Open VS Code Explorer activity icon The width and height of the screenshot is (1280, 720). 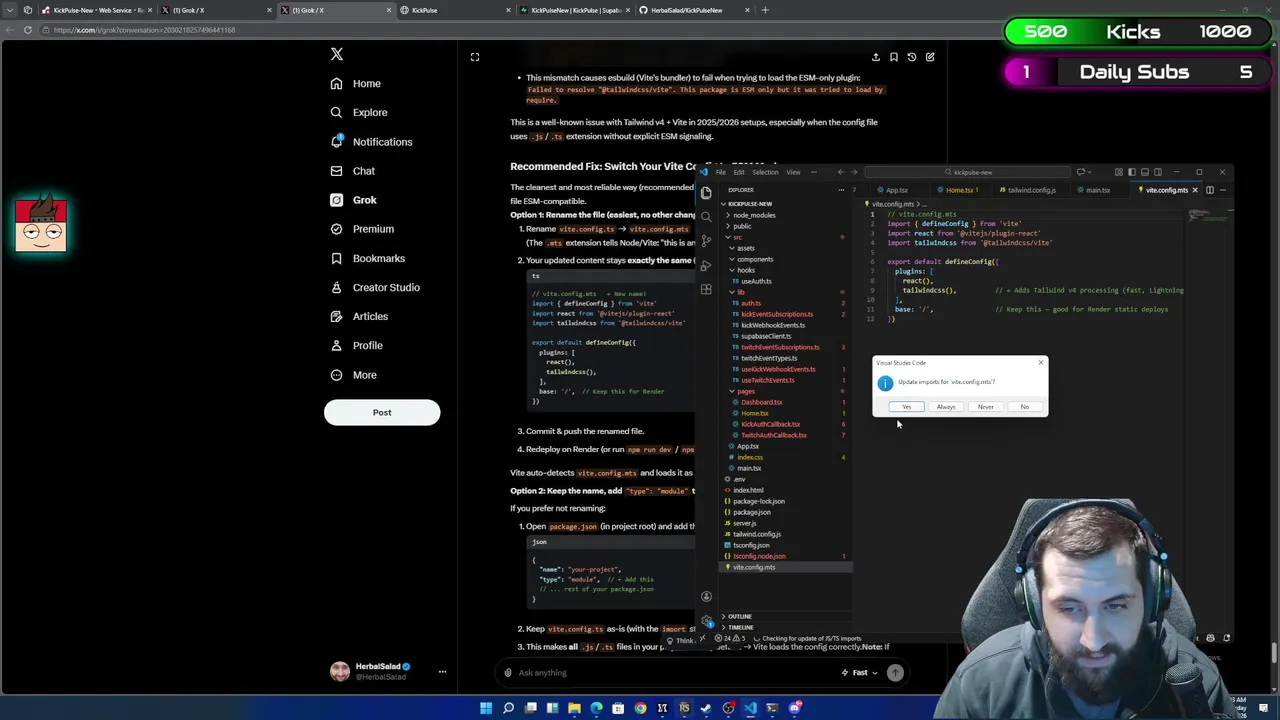tap(706, 192)
